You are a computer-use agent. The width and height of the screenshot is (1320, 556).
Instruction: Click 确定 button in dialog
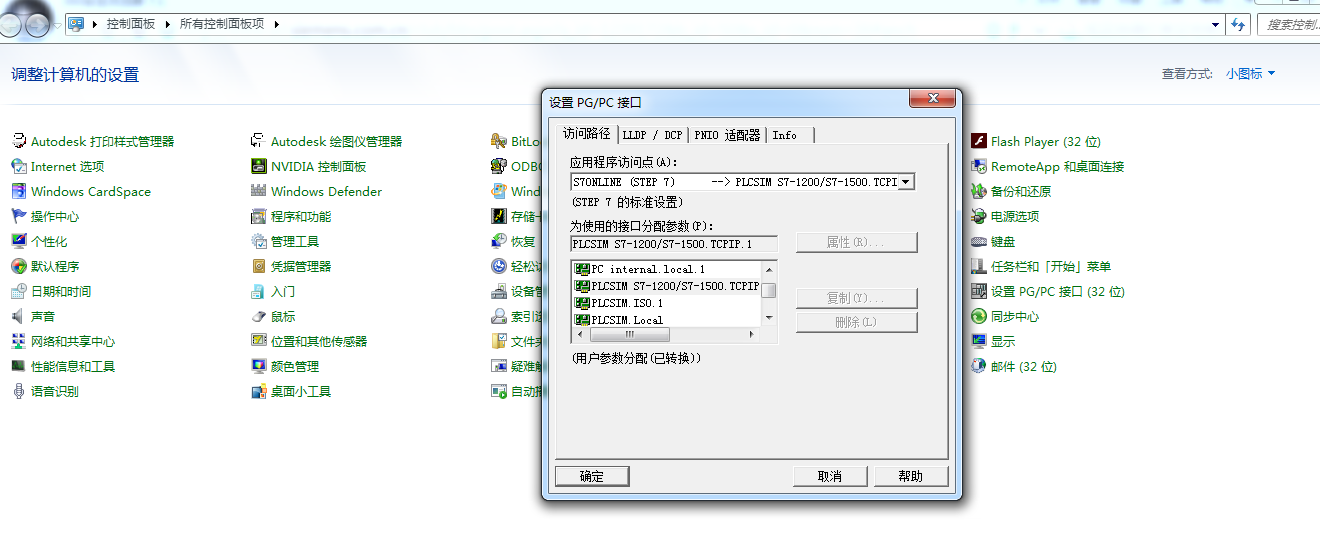[592, 476]
